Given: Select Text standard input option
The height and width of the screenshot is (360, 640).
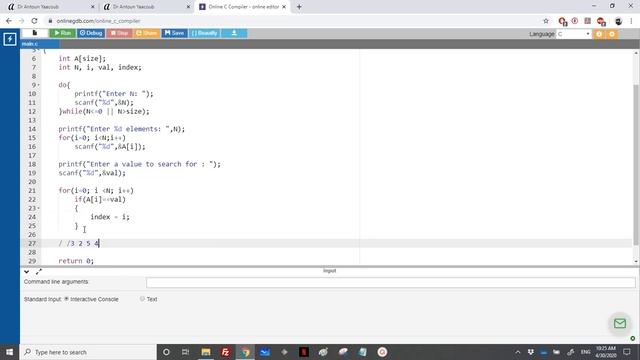Looking at the screenshot, I should tap(142, 299).
